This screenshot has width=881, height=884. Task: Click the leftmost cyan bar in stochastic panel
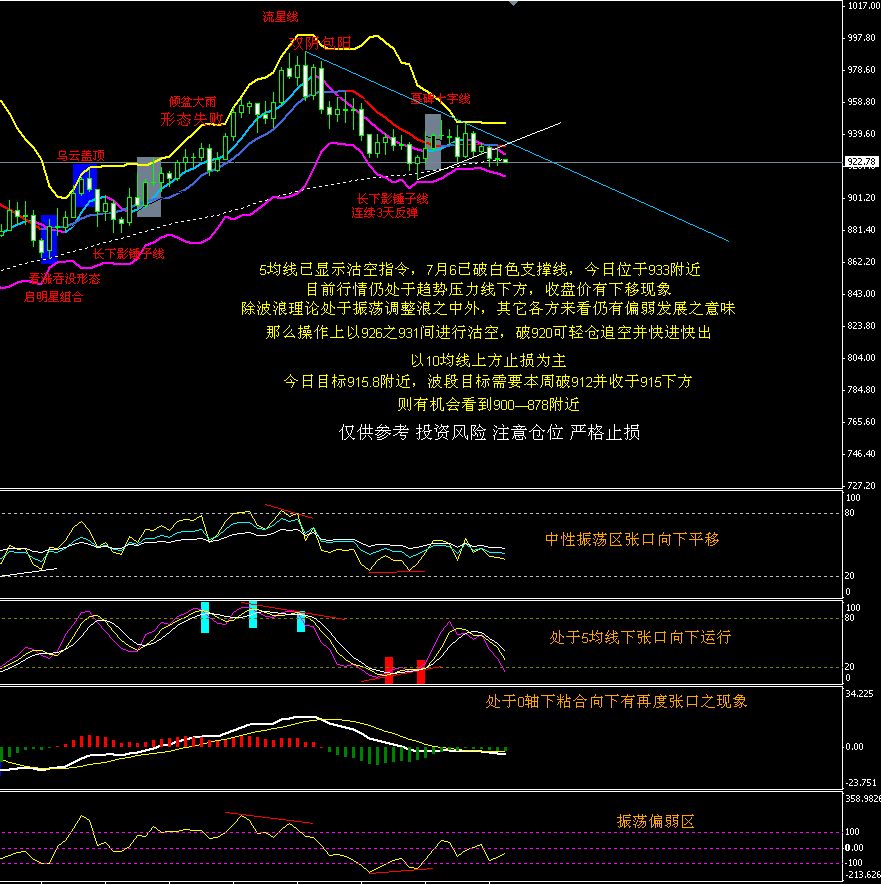[205, 617]
